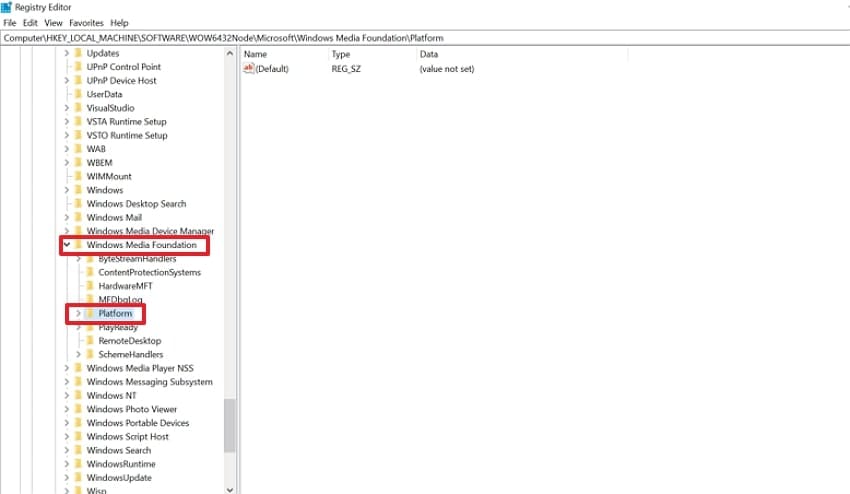Select the MFDbgLog key
This screenshot has width=850, height=494.
[120, 299]
